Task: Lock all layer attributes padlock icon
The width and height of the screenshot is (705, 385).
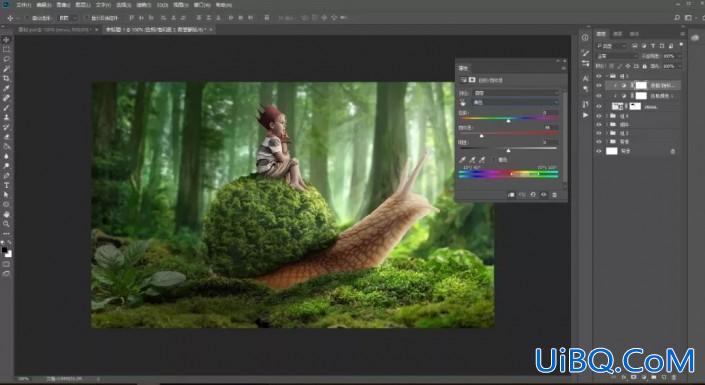Action: pos(644,66)
